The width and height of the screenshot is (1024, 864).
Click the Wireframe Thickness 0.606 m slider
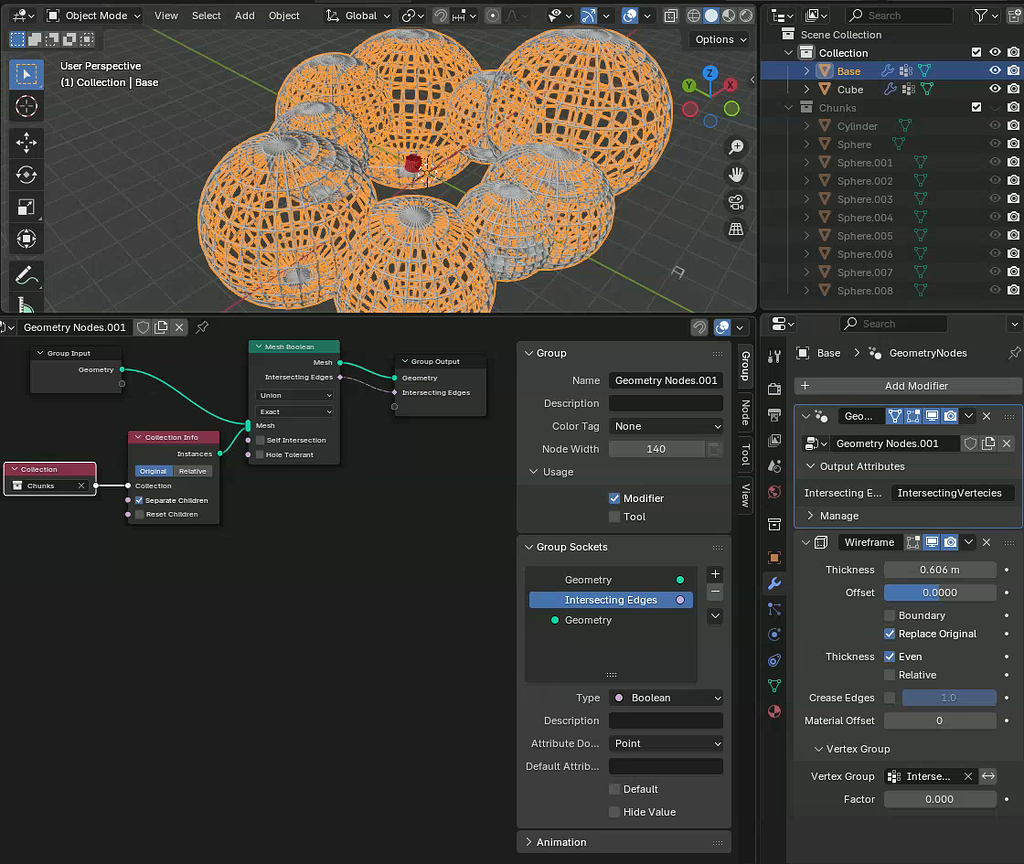point(940,569)
